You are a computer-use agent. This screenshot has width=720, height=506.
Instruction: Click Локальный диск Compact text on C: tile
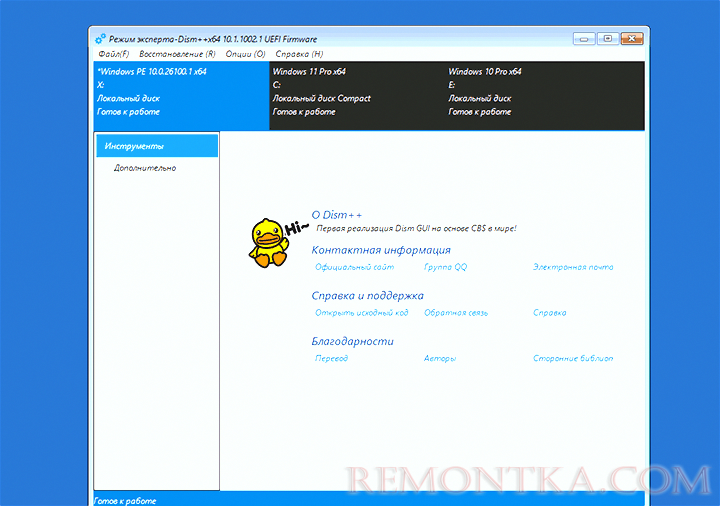click(321, 98)
